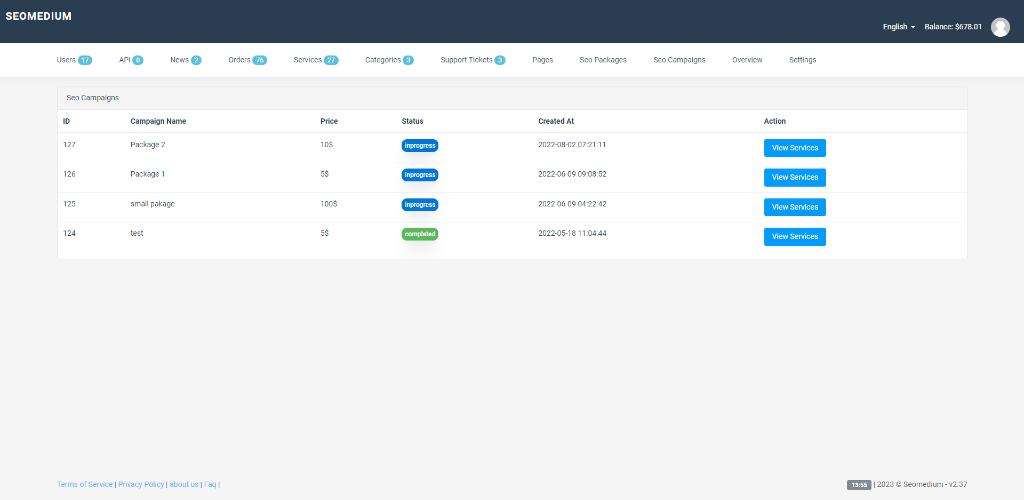1024x500 pixels.
Task: Open the Users menu item
Action: pyautogui.click(x=74, y=59)
